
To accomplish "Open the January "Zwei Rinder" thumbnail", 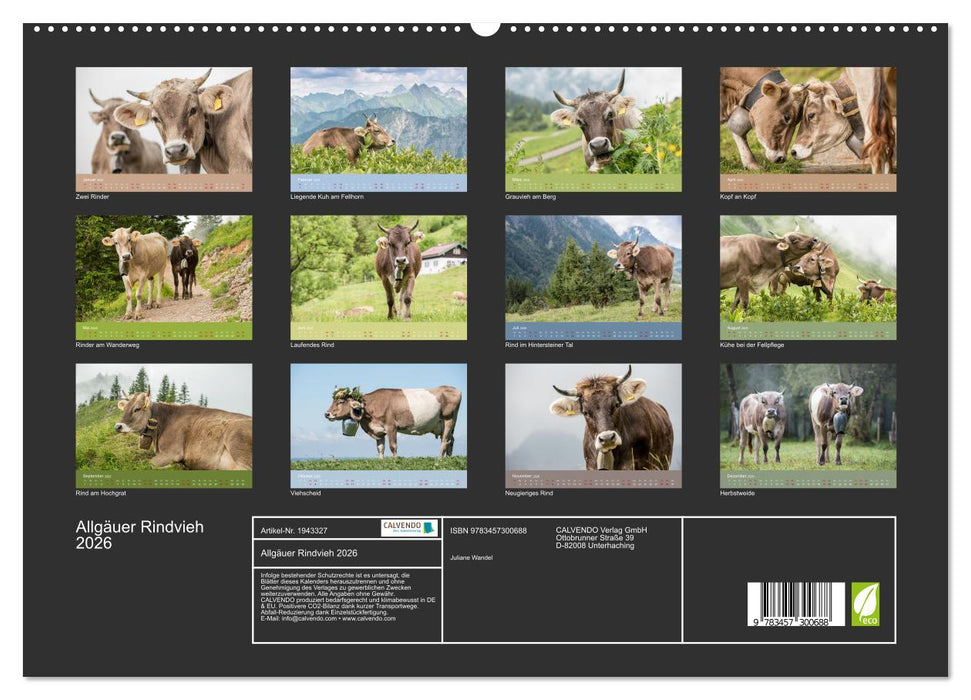I will (x=162, y=130).
